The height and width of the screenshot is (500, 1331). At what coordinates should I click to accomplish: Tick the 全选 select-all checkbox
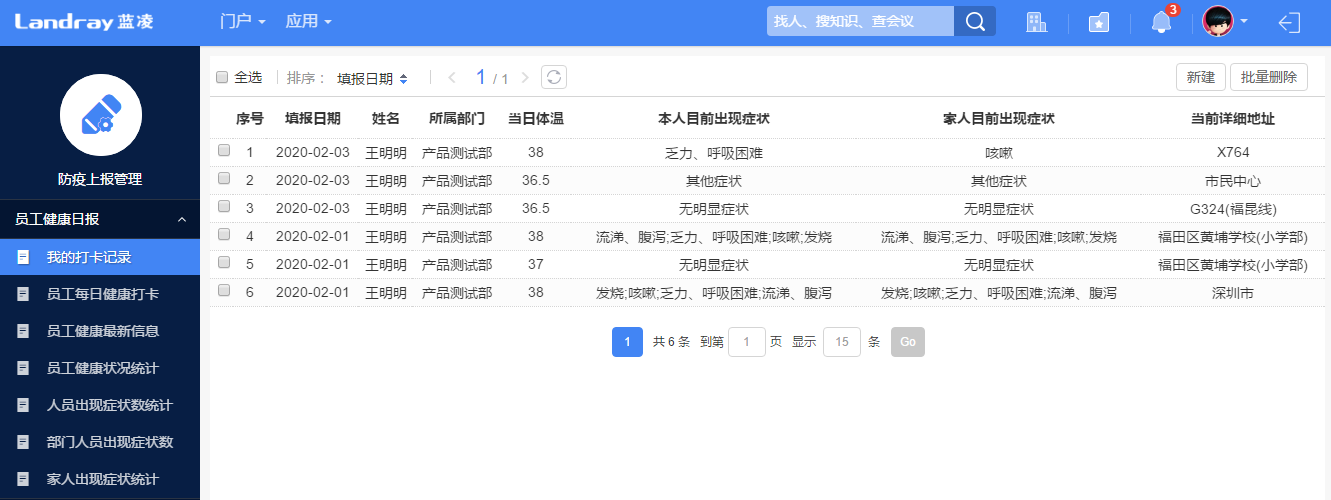(x=222, y=77)
